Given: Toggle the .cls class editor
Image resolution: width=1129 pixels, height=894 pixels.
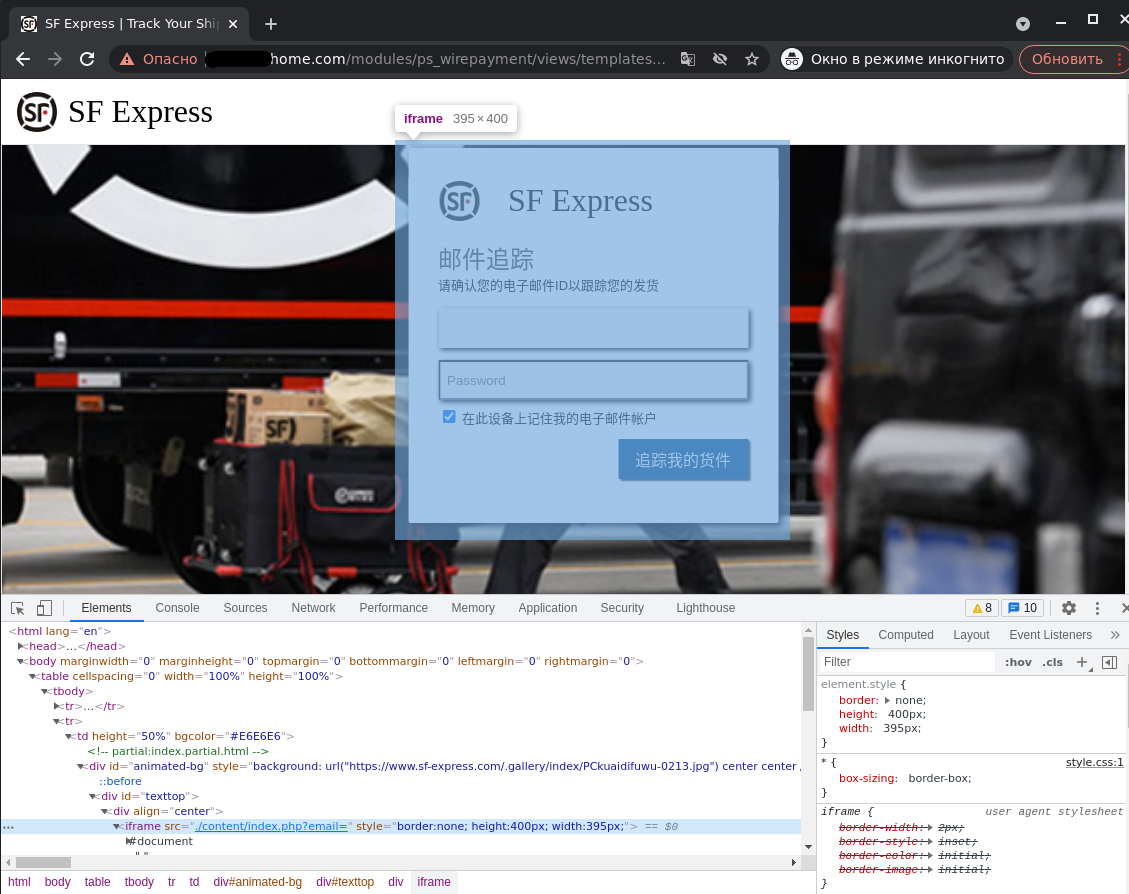Looking at the screenshot, I should pos(1053,662).
